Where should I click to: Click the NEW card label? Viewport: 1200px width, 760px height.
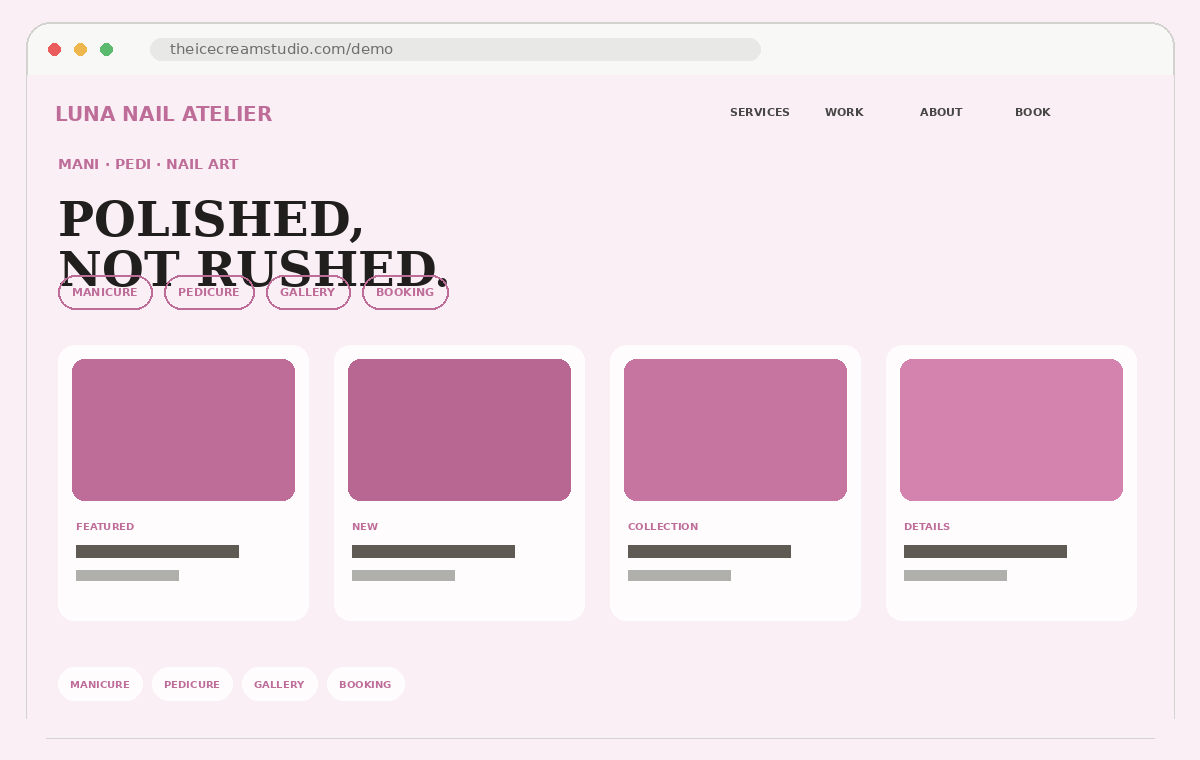365,527
